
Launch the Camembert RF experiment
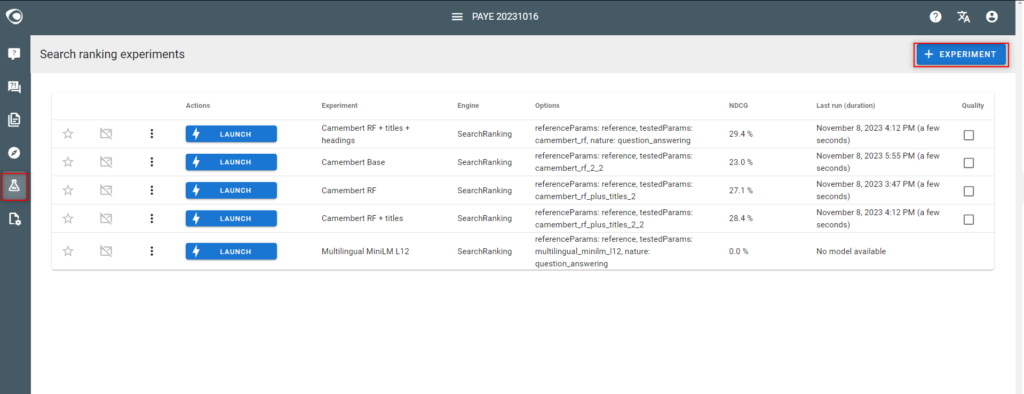click(x=231, y=190)
